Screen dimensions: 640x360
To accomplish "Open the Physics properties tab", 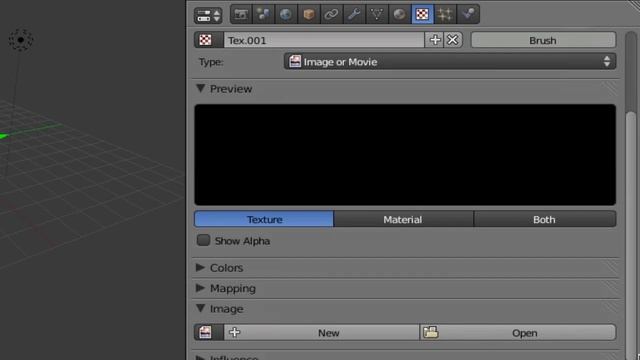I will click(x=468, y=15).
